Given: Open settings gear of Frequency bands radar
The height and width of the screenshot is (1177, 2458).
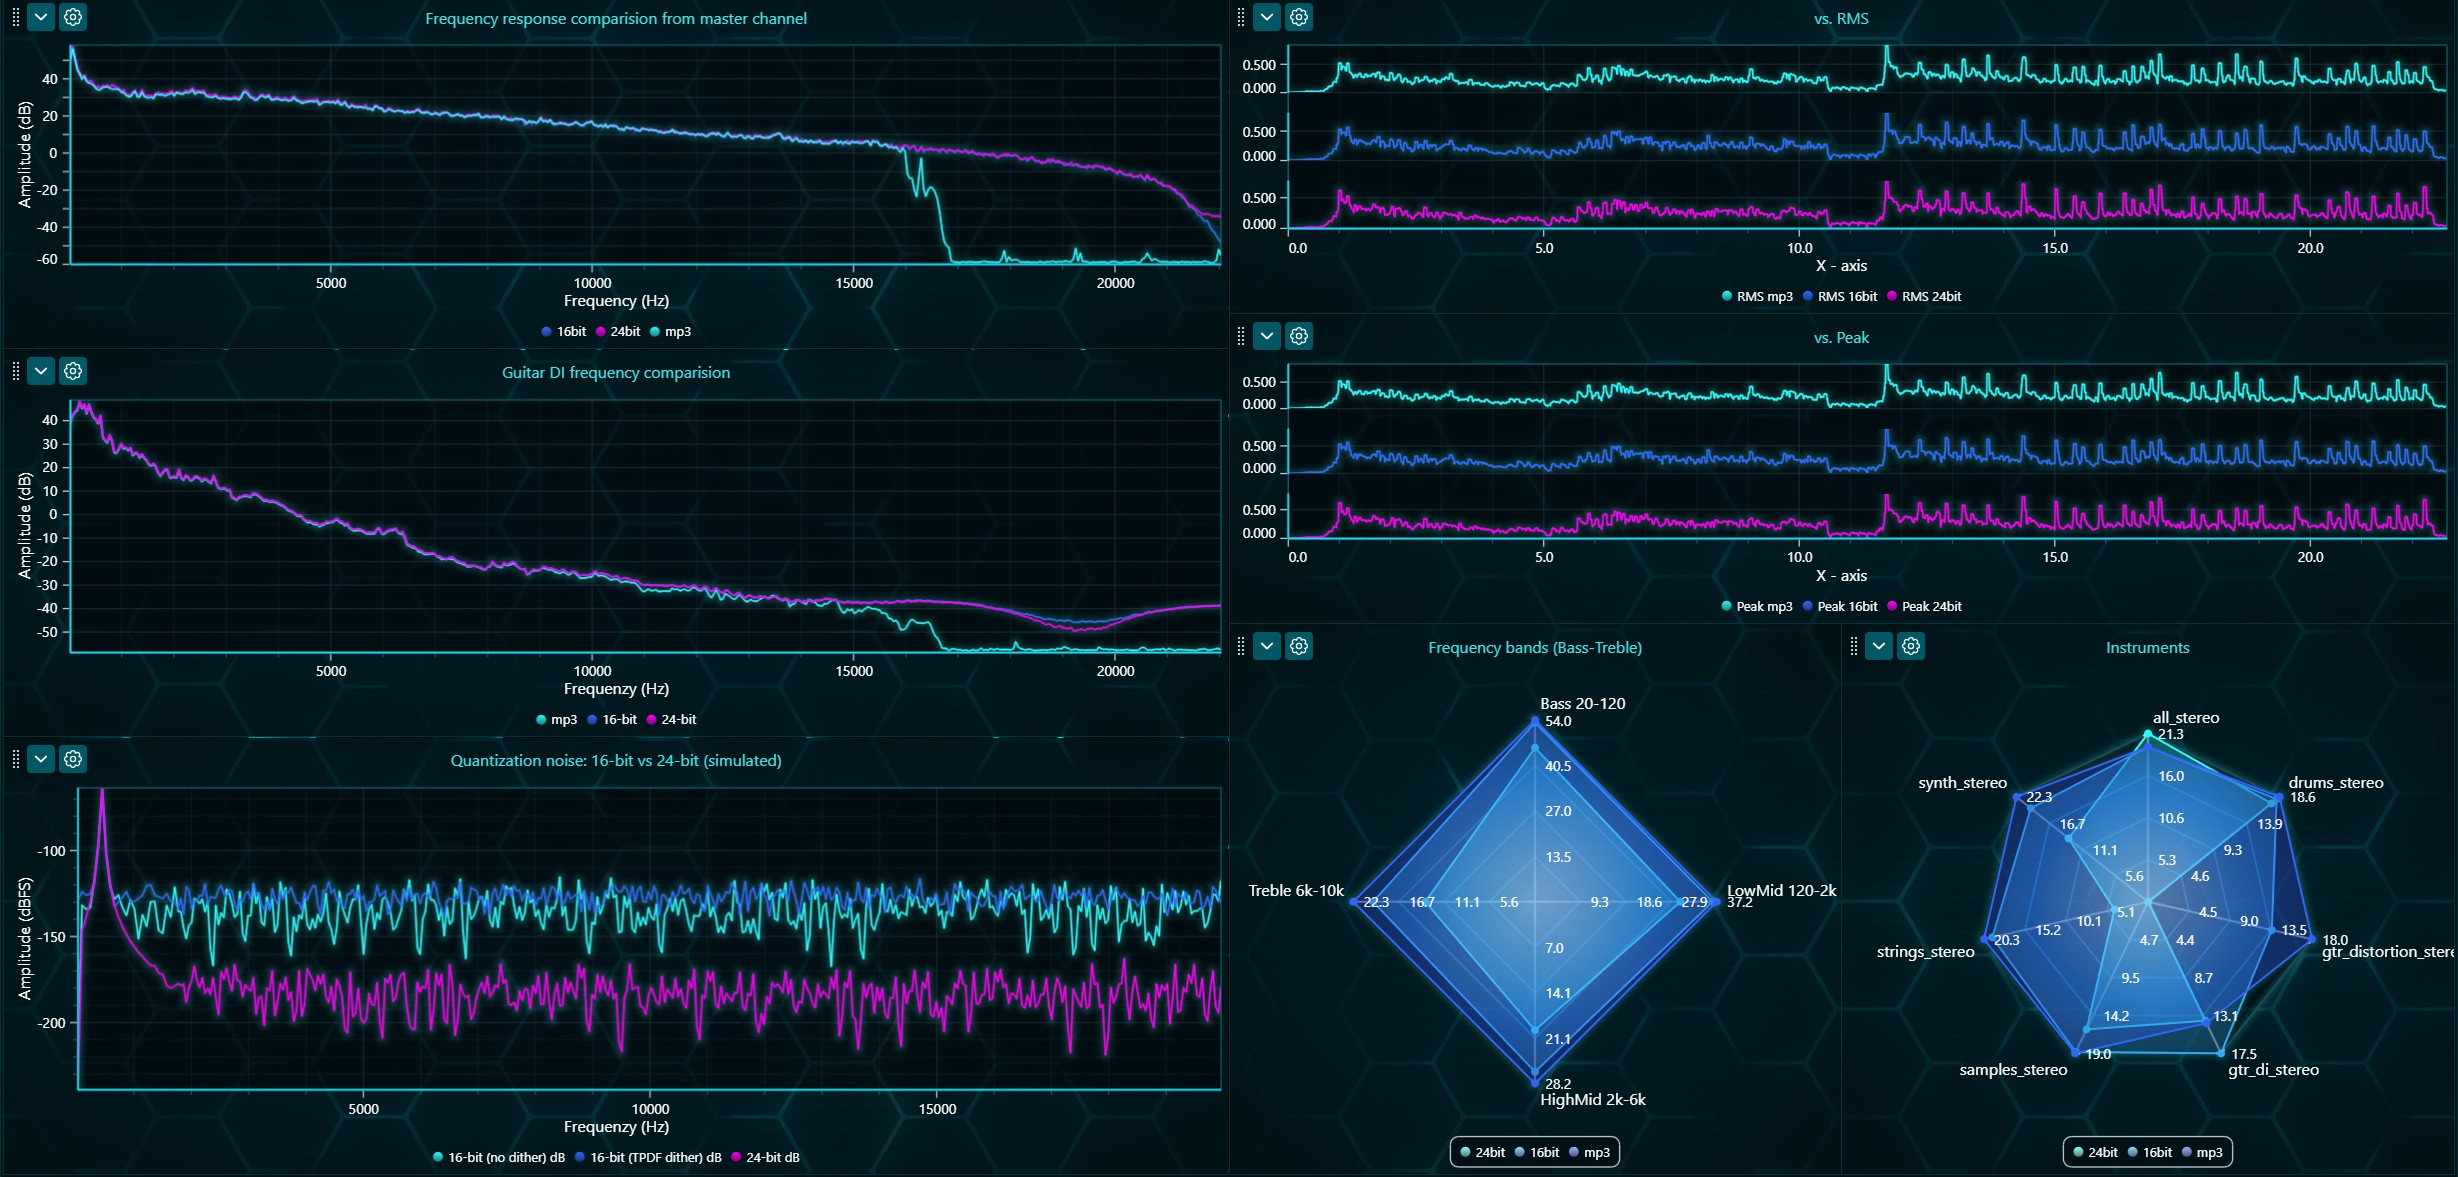Looking at the screenshot, I should tap(1299, 646).
